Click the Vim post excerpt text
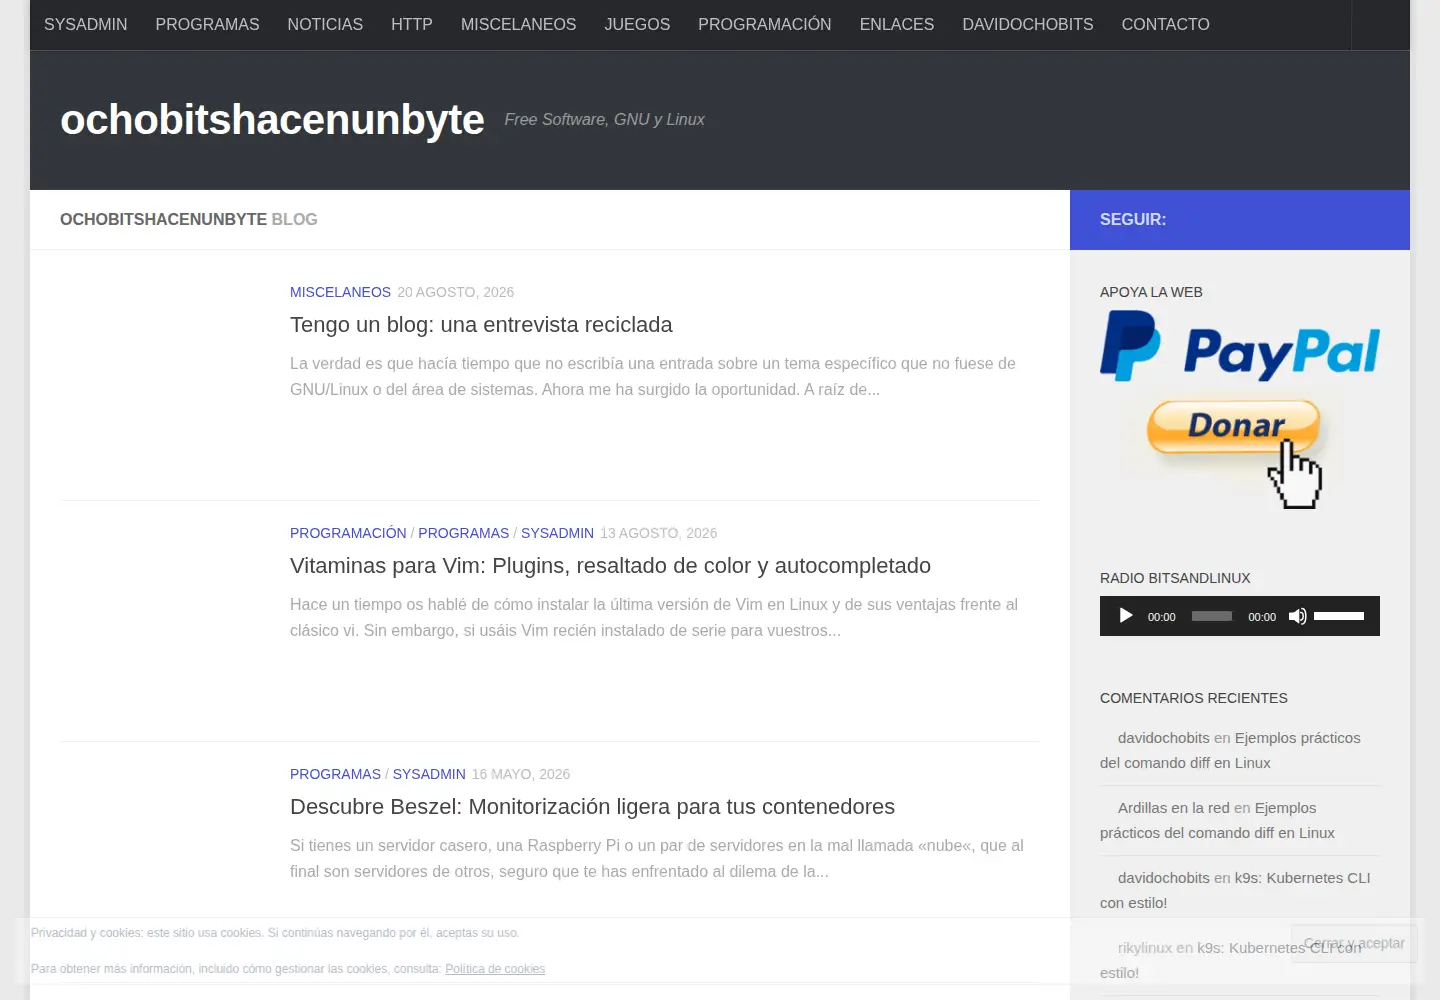The width and height of the screenshot is (1440, 1000). click(x=654, y=617)
